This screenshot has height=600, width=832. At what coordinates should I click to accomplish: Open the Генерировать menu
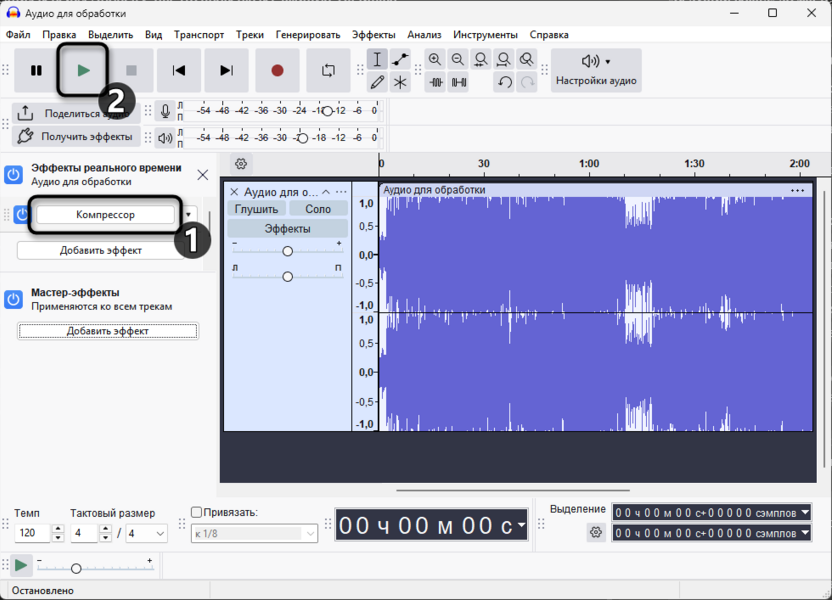[308, 34]
